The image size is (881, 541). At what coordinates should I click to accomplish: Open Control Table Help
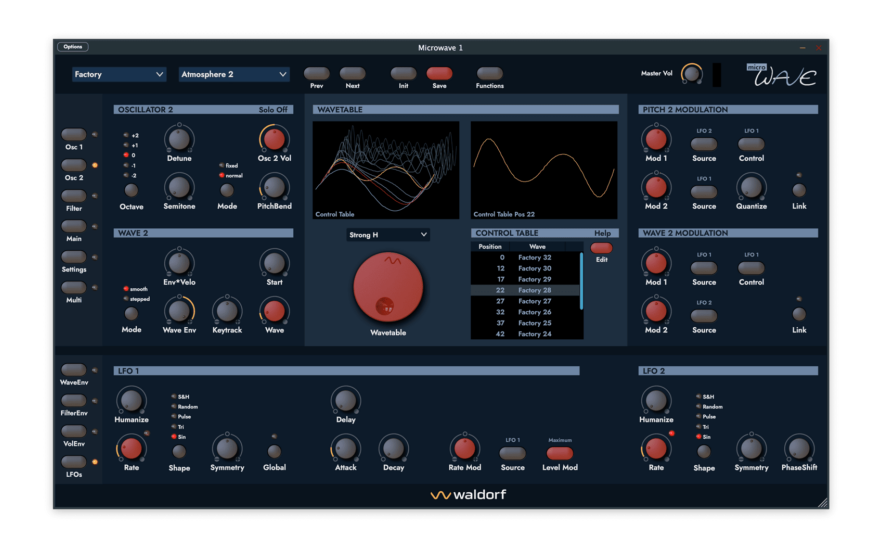pyautogui.click(x=602, y=233)
